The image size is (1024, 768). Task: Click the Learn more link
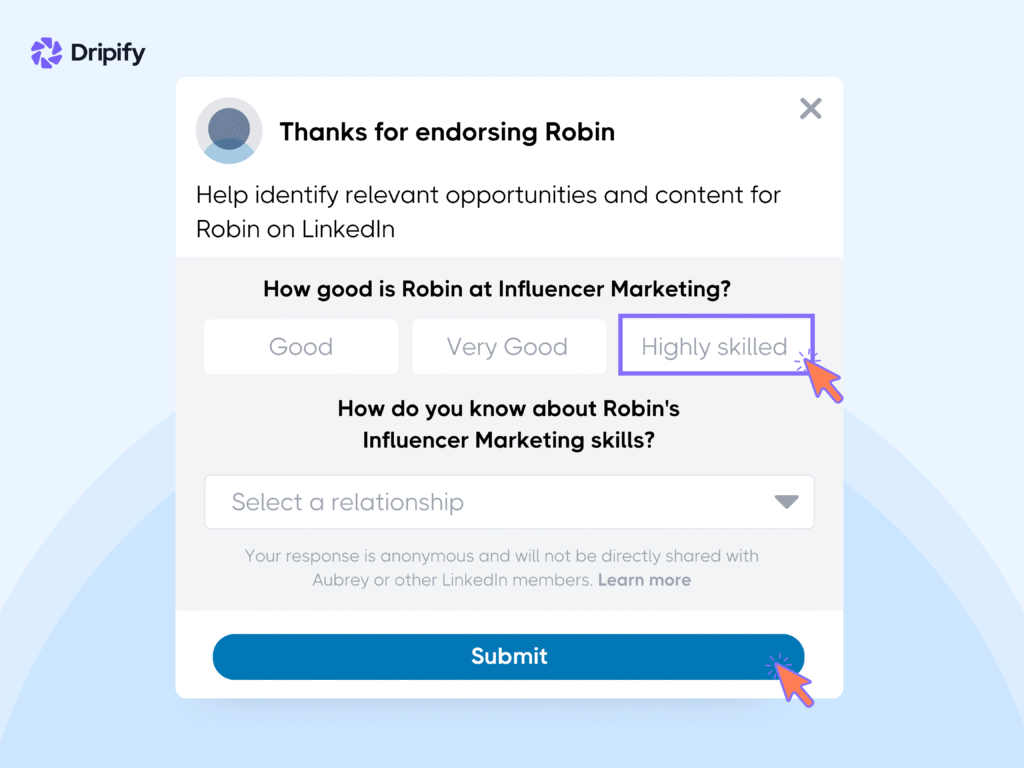644,580
